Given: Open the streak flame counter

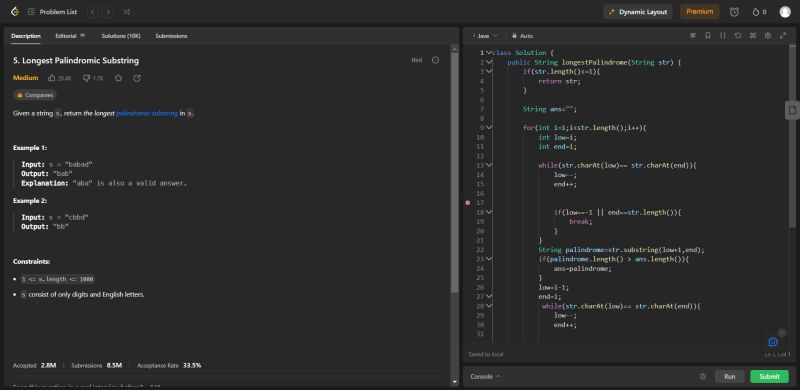Looking at the screenshot, I should point(759,12).
